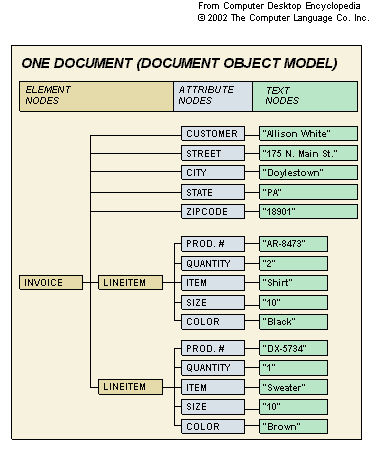Click the TEXT NODES legend header

[305, 96]
